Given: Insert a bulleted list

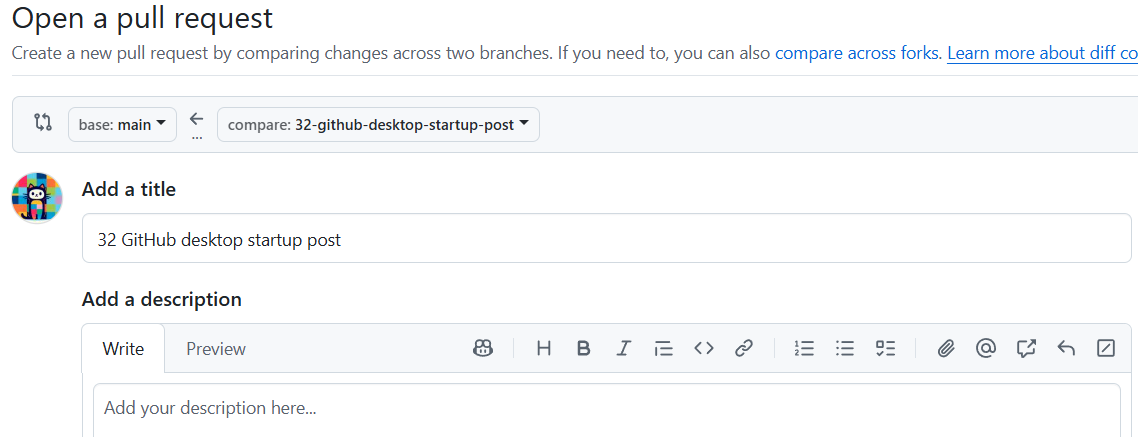Looking at the screenshot, I should click(x=845, y=349).
